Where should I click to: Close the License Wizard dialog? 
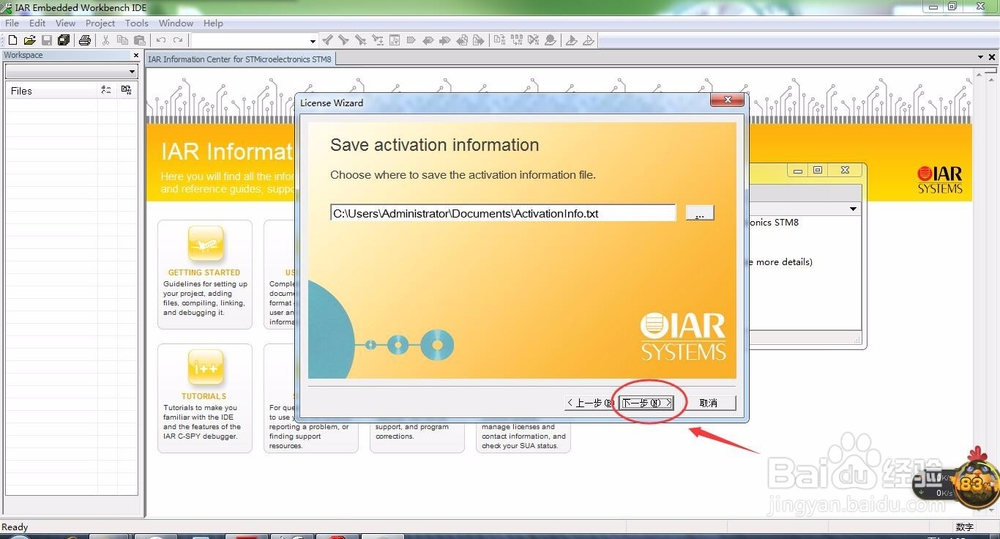(727, 100)
